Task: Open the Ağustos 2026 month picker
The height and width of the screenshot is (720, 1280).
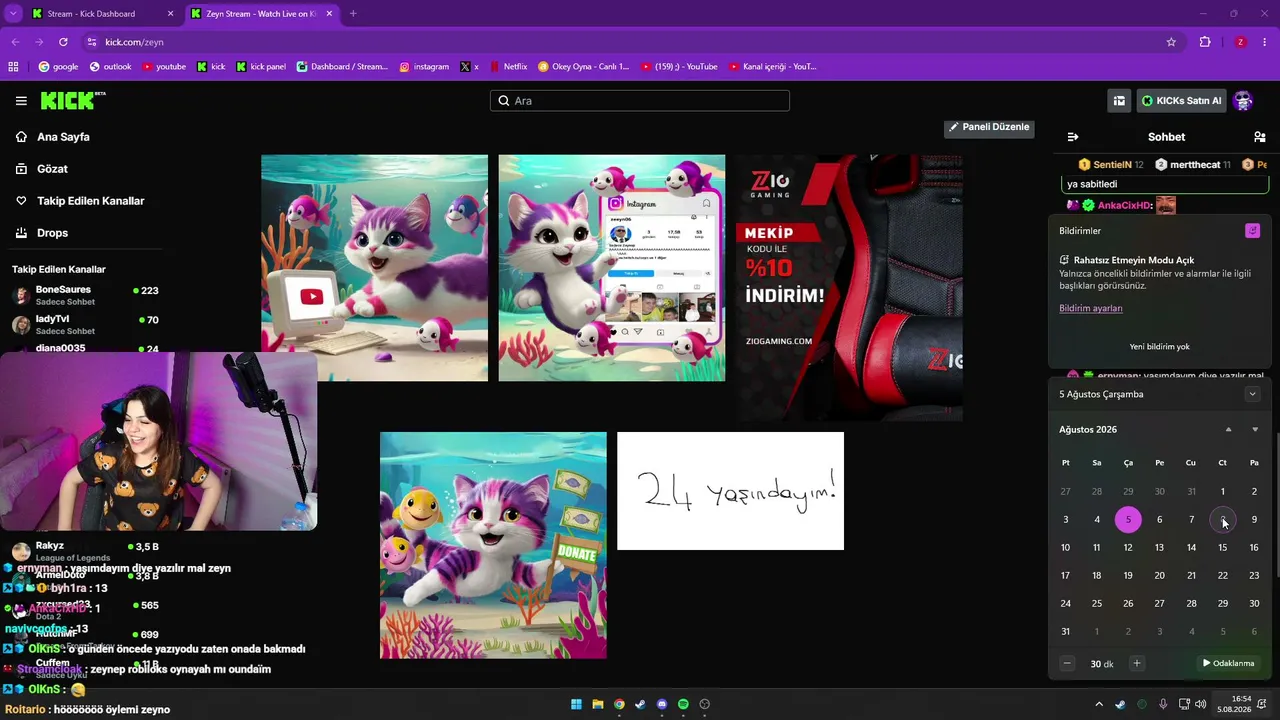Action: pyautogui.click(x=1088, y=429)
